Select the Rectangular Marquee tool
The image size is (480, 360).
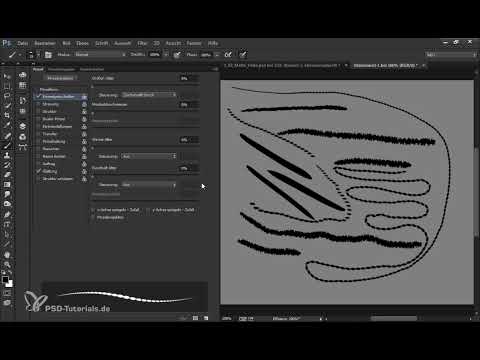[x=7, y=86]
